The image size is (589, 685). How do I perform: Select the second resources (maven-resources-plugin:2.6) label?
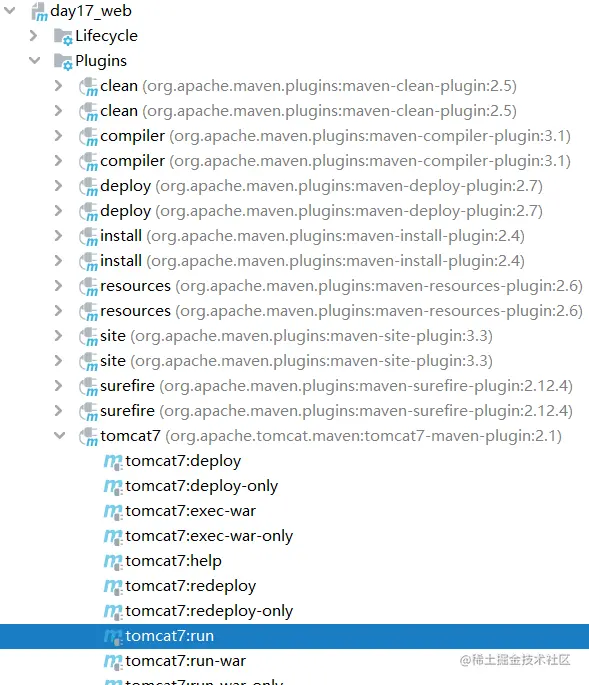click(x=341, y=311)
